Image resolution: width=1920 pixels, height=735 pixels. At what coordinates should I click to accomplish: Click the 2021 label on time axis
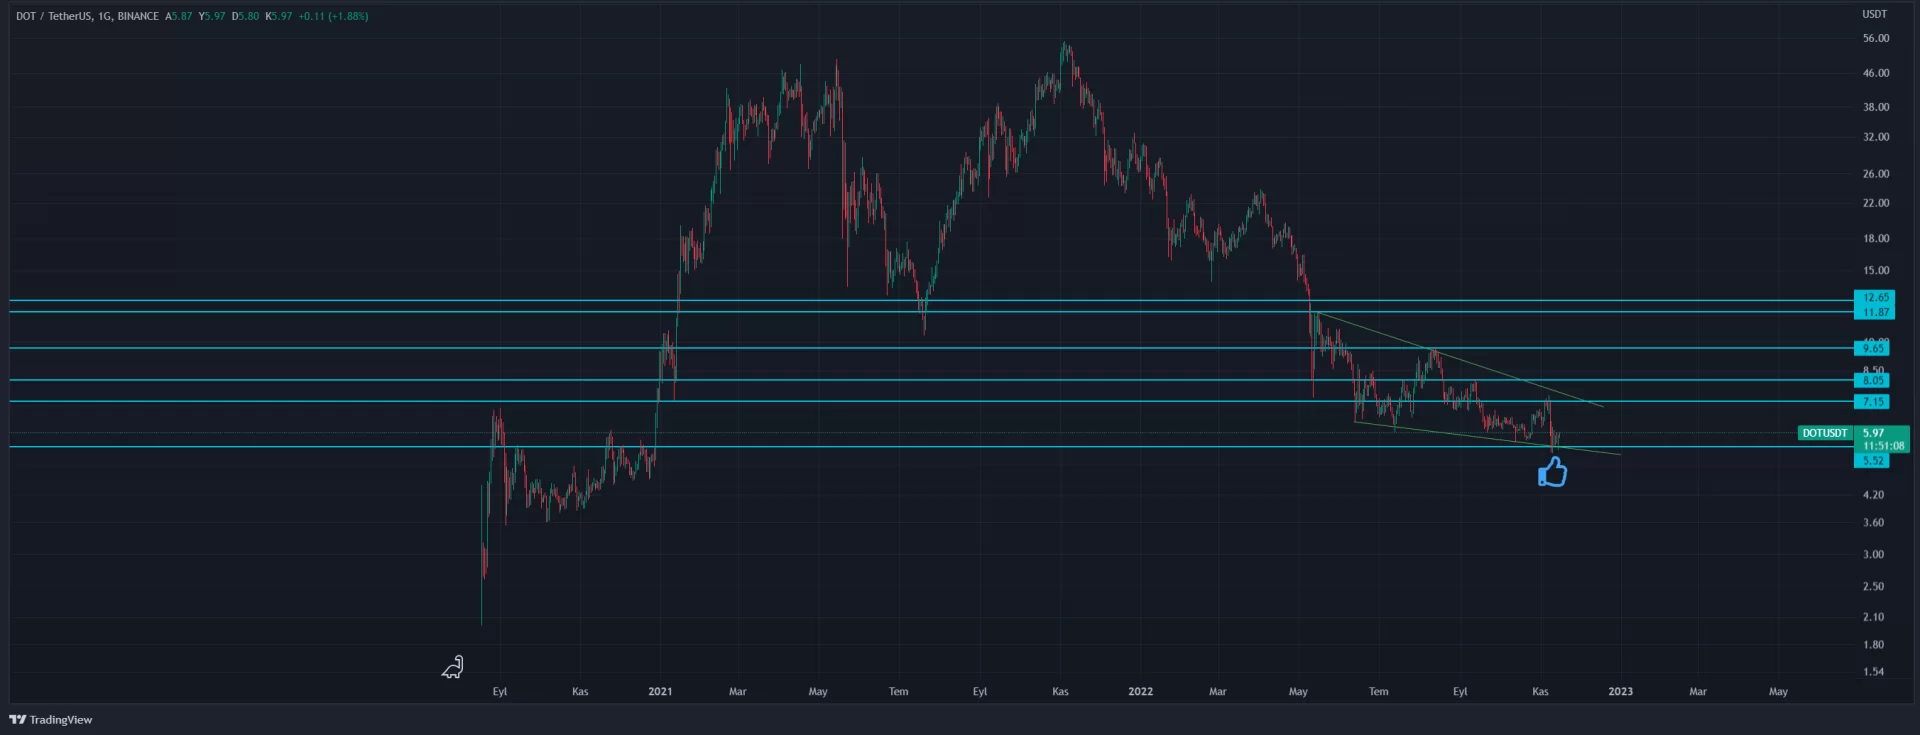pyautogui.click(x=660, y=691)
